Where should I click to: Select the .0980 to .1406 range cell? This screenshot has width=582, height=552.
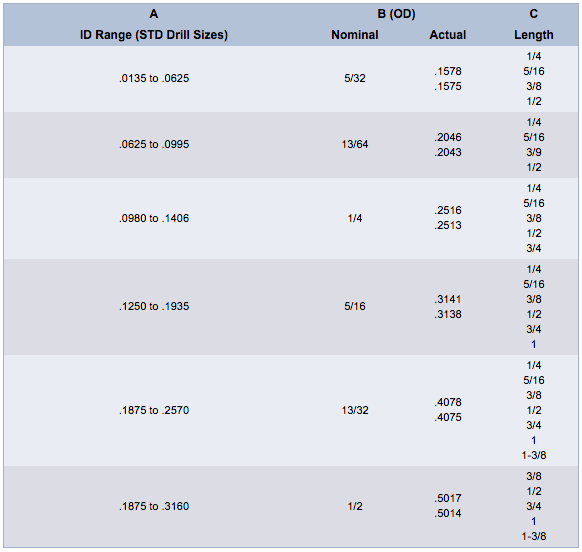click(x=154, y=218)
